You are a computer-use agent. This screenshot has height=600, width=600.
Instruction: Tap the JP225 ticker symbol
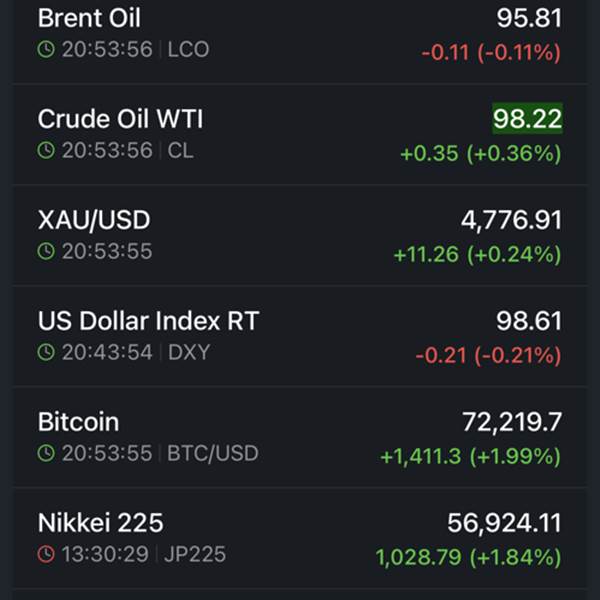coord(197,554)
